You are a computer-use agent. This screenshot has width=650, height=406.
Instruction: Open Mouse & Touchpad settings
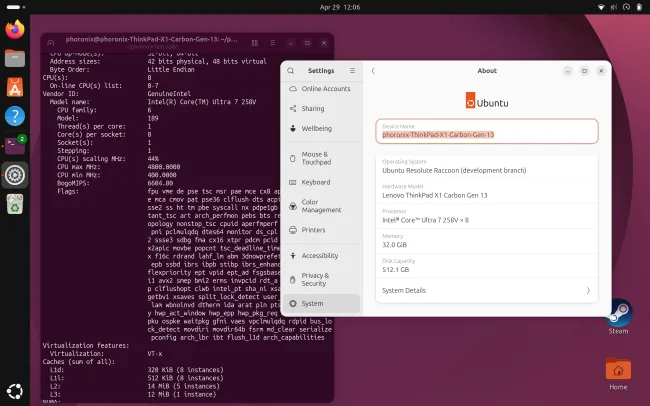pyautogui.click(x=322, y=158)
